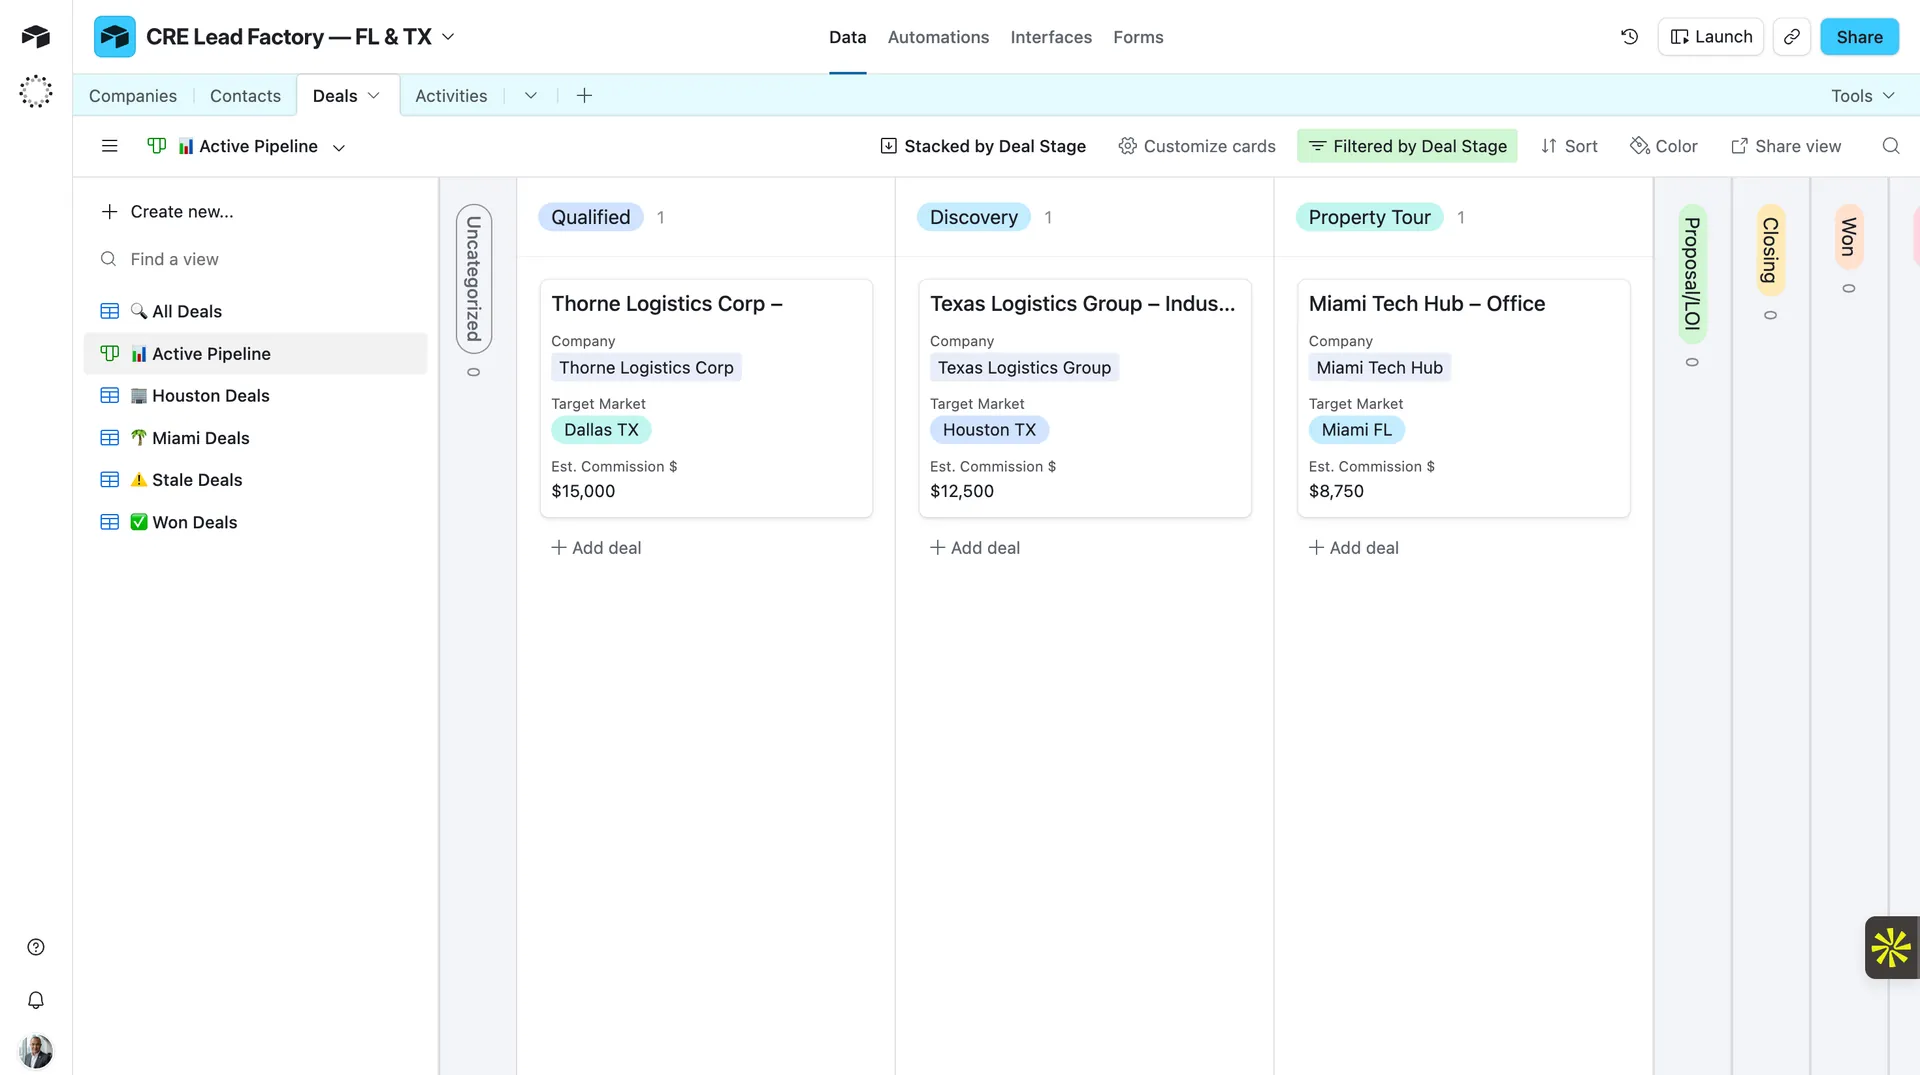This screenshot has width=1920, height=1075.
Task: Click the Airtable home icon
Action: tap(35, 36)
